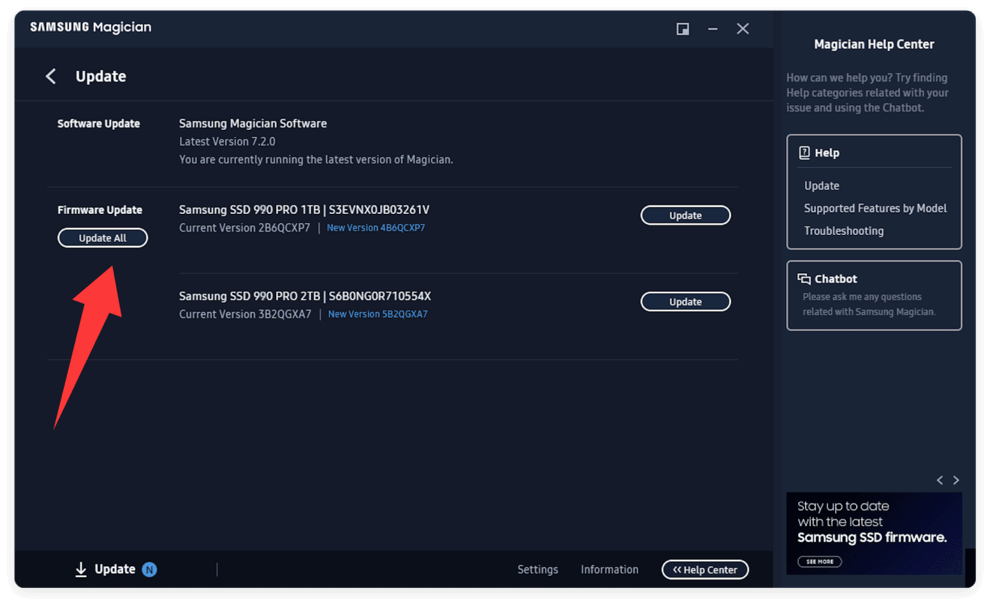Open the Chatbot question panel
Image resolution: width=991 pixels, height=607 pixels.
tap(874, 295)
